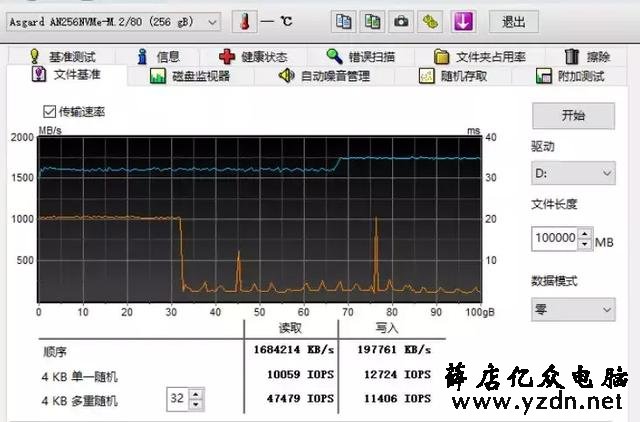Click the queue depth 32 input field
The width and height of the screenshot is (640, 422).
[x=178, y=399]
